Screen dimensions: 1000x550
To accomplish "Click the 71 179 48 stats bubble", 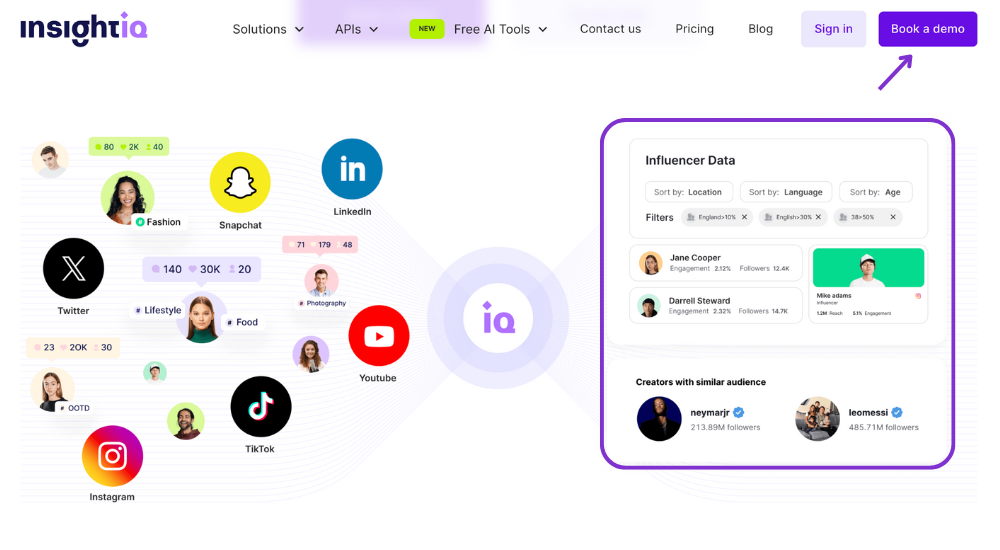I will click(x=320, y=244).
